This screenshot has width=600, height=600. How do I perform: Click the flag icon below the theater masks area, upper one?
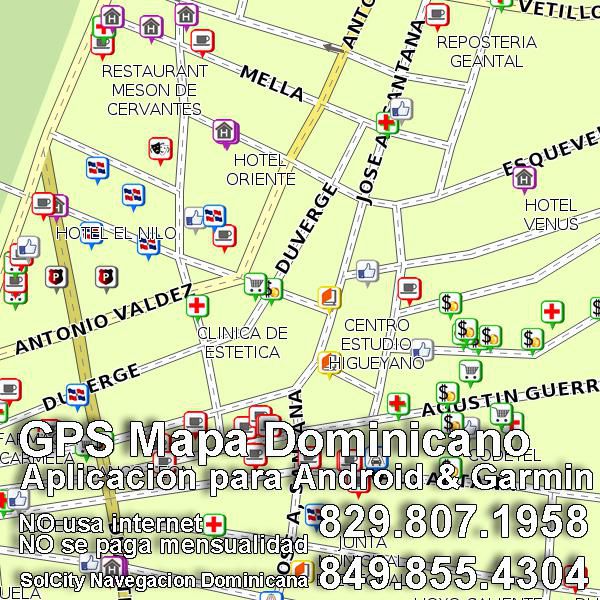pos(97,168)
